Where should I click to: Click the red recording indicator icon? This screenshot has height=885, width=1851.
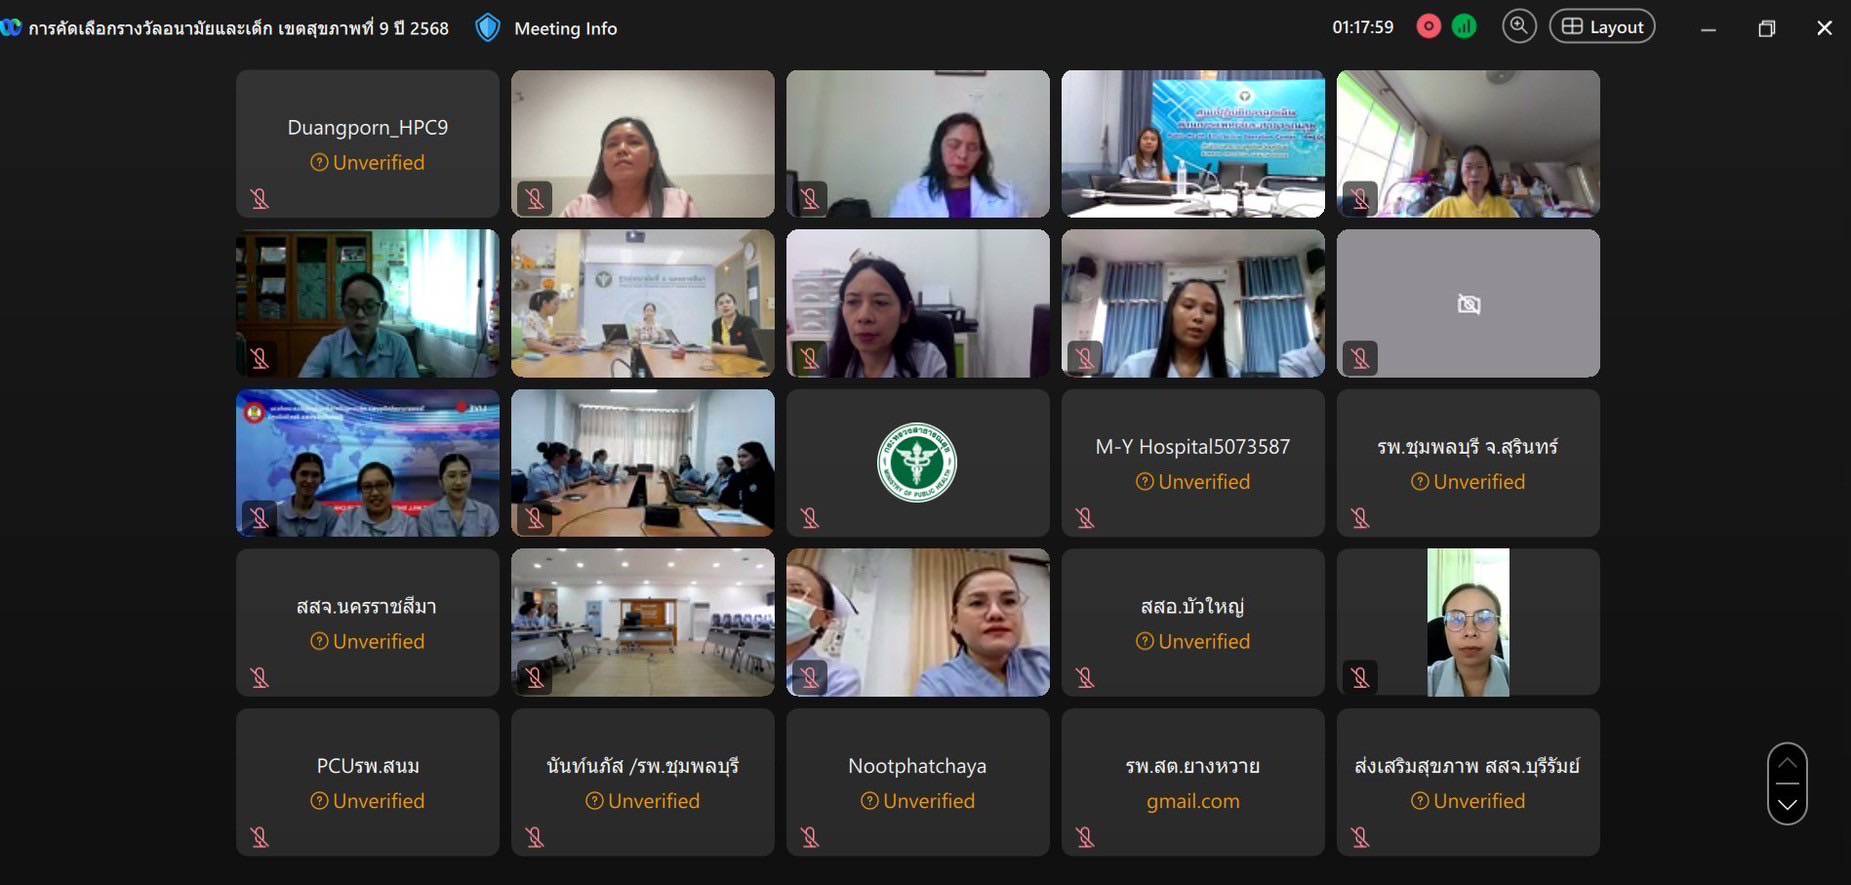pyautogui.click(x=1429, y=27)
